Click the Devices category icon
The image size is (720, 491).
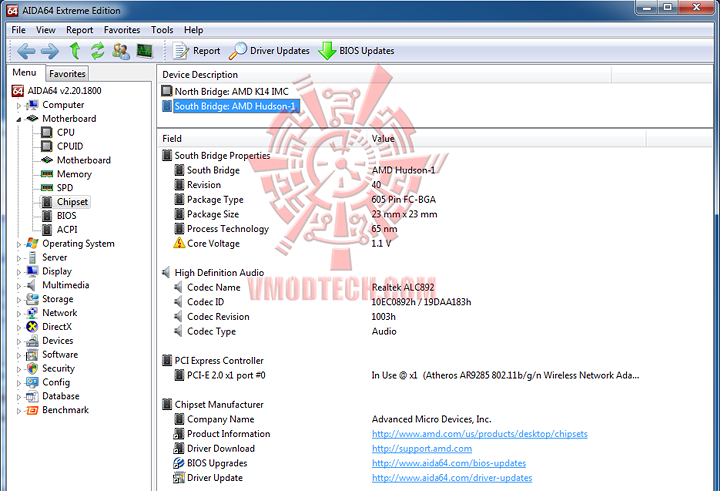pos(32,341)
